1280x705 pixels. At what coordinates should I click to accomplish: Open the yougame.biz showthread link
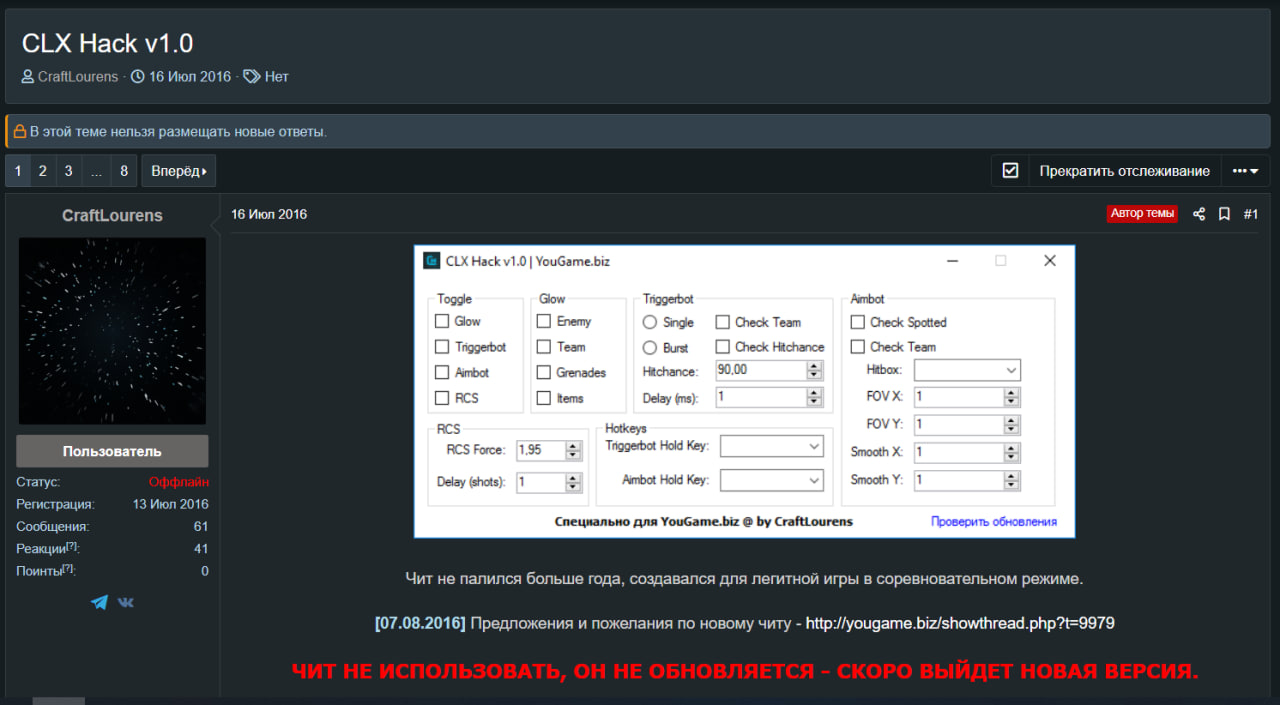tap(960, 623)
